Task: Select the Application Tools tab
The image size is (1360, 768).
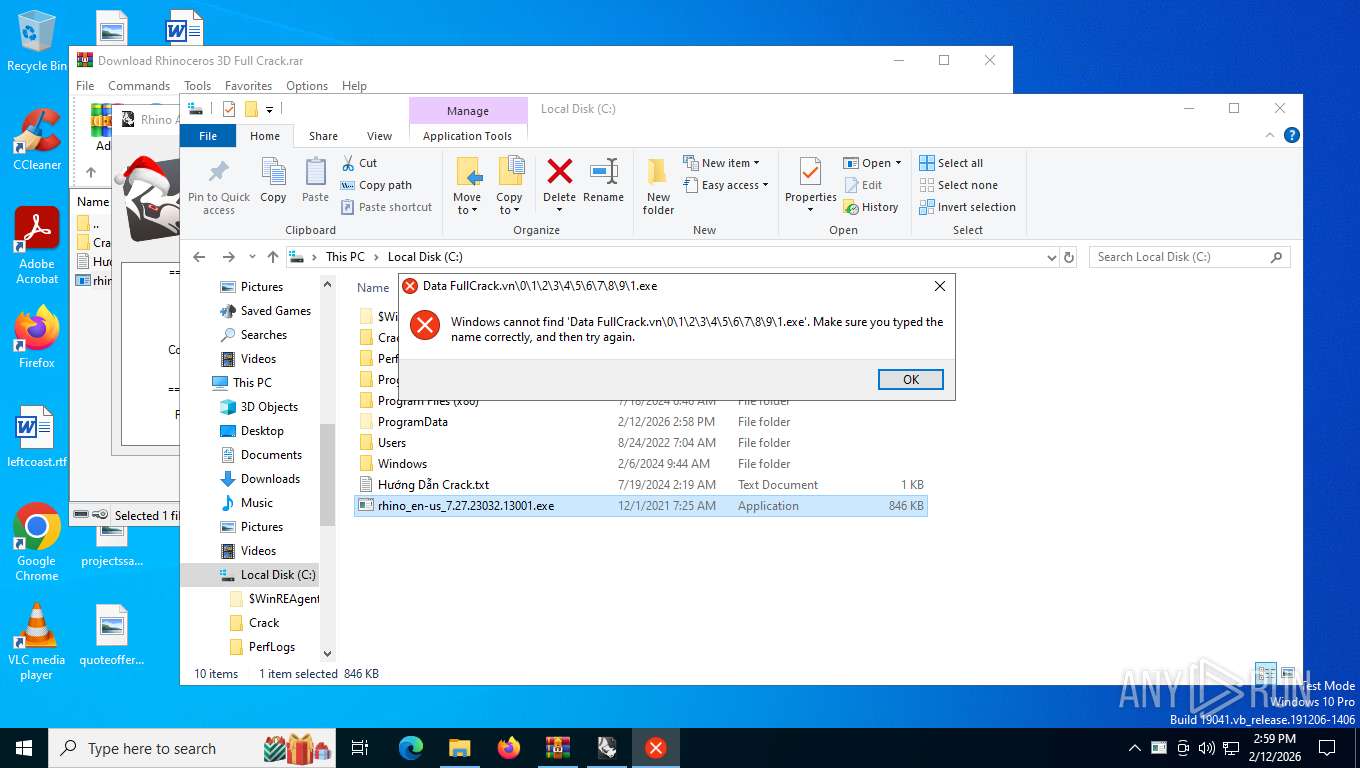Action: coord(467,136)
